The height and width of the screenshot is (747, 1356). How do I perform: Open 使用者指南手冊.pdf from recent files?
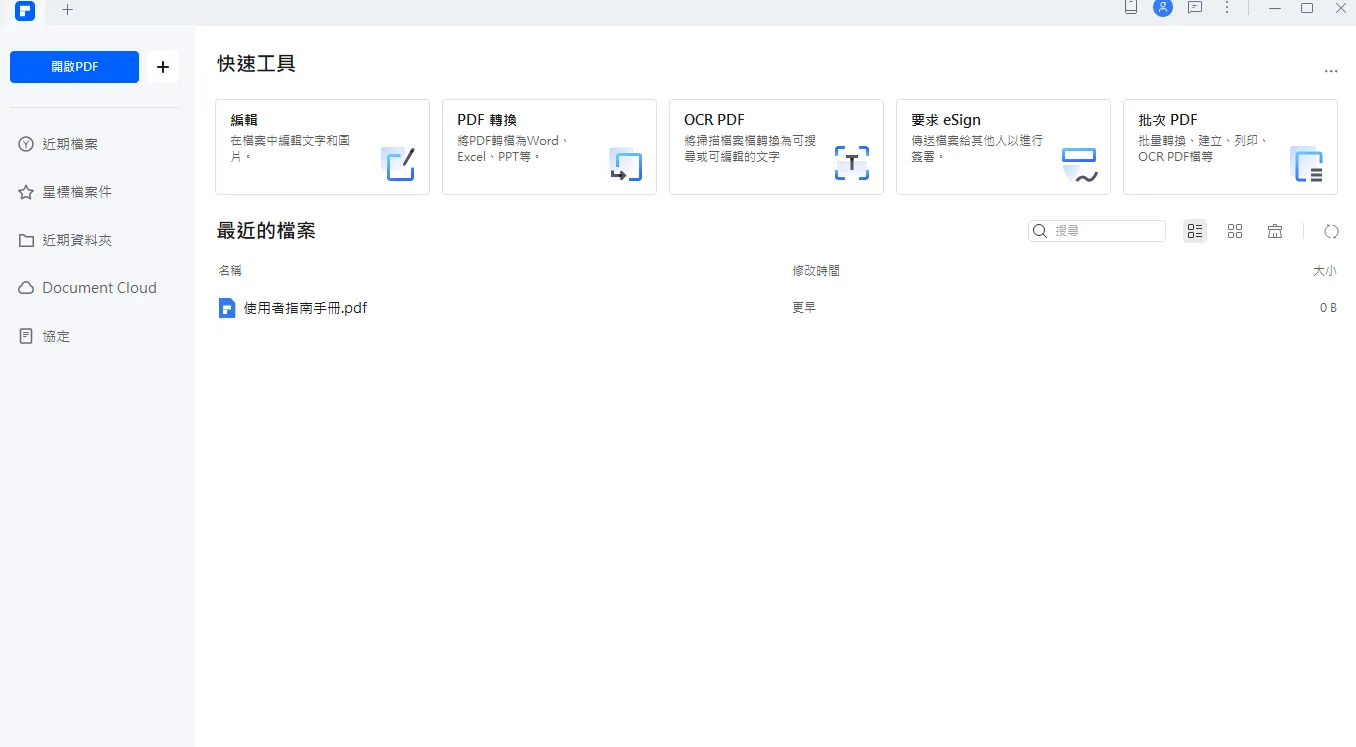coord(303,308)
